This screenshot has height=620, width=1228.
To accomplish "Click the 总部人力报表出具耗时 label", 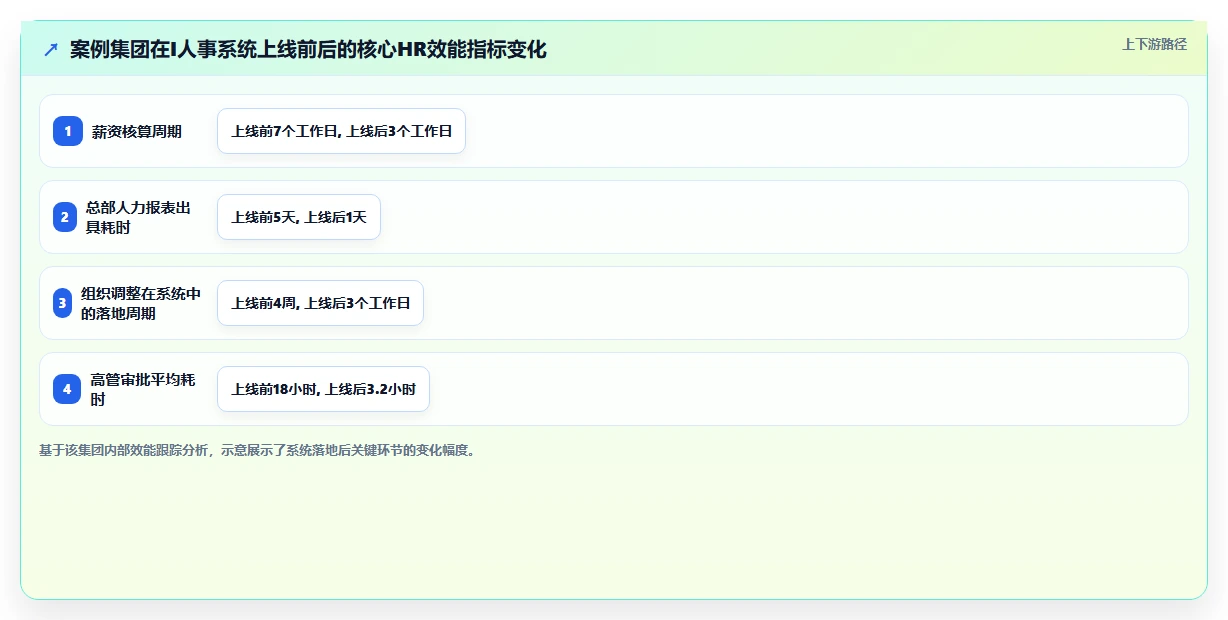I will click(138, 217).
